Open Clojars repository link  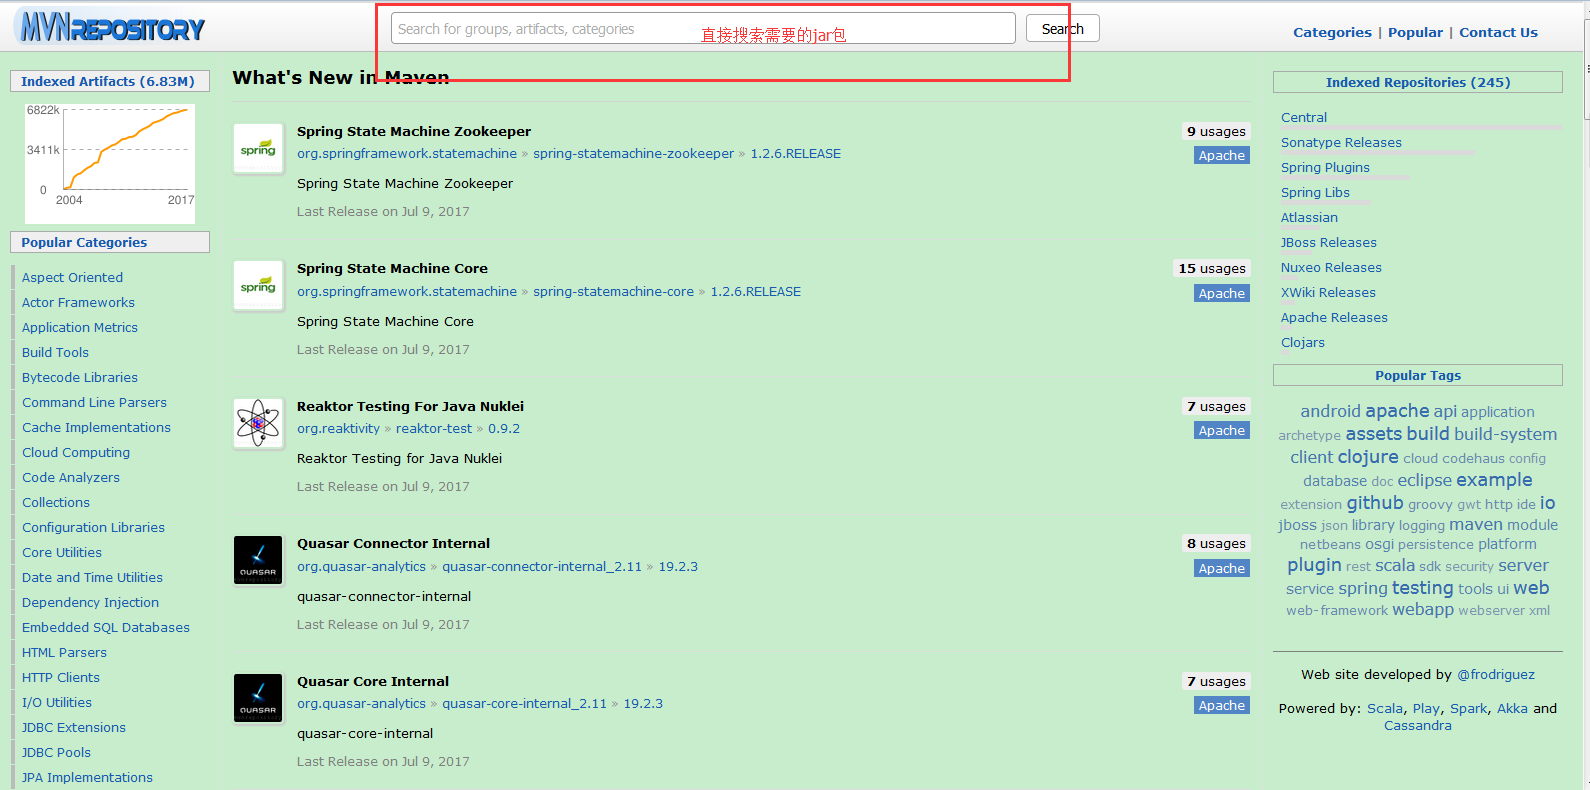[1303, 342]
